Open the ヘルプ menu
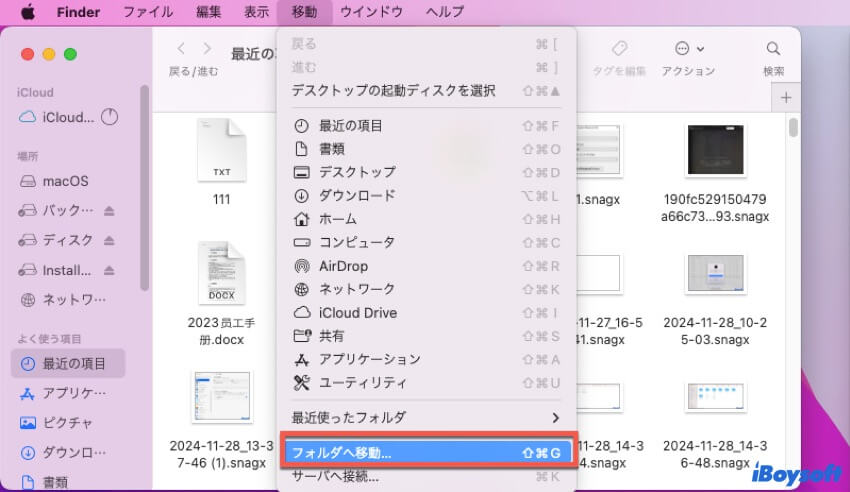Image resolution: width=850 pixels, height=492 pixels. 445,12
